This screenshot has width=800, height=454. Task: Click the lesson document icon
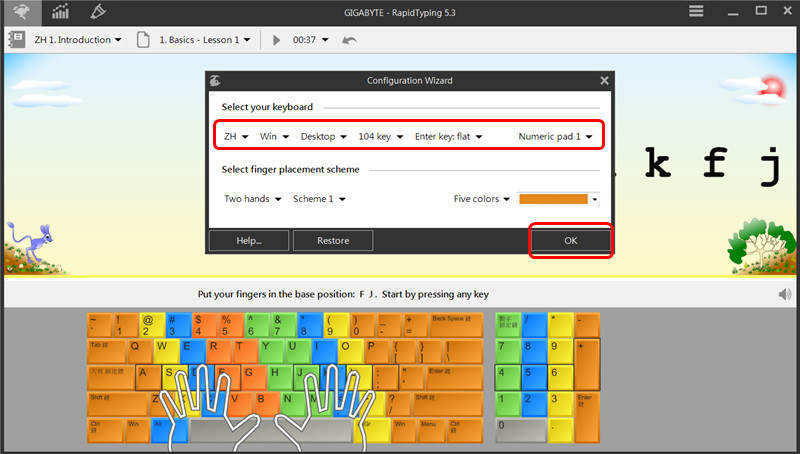point(143,40)
